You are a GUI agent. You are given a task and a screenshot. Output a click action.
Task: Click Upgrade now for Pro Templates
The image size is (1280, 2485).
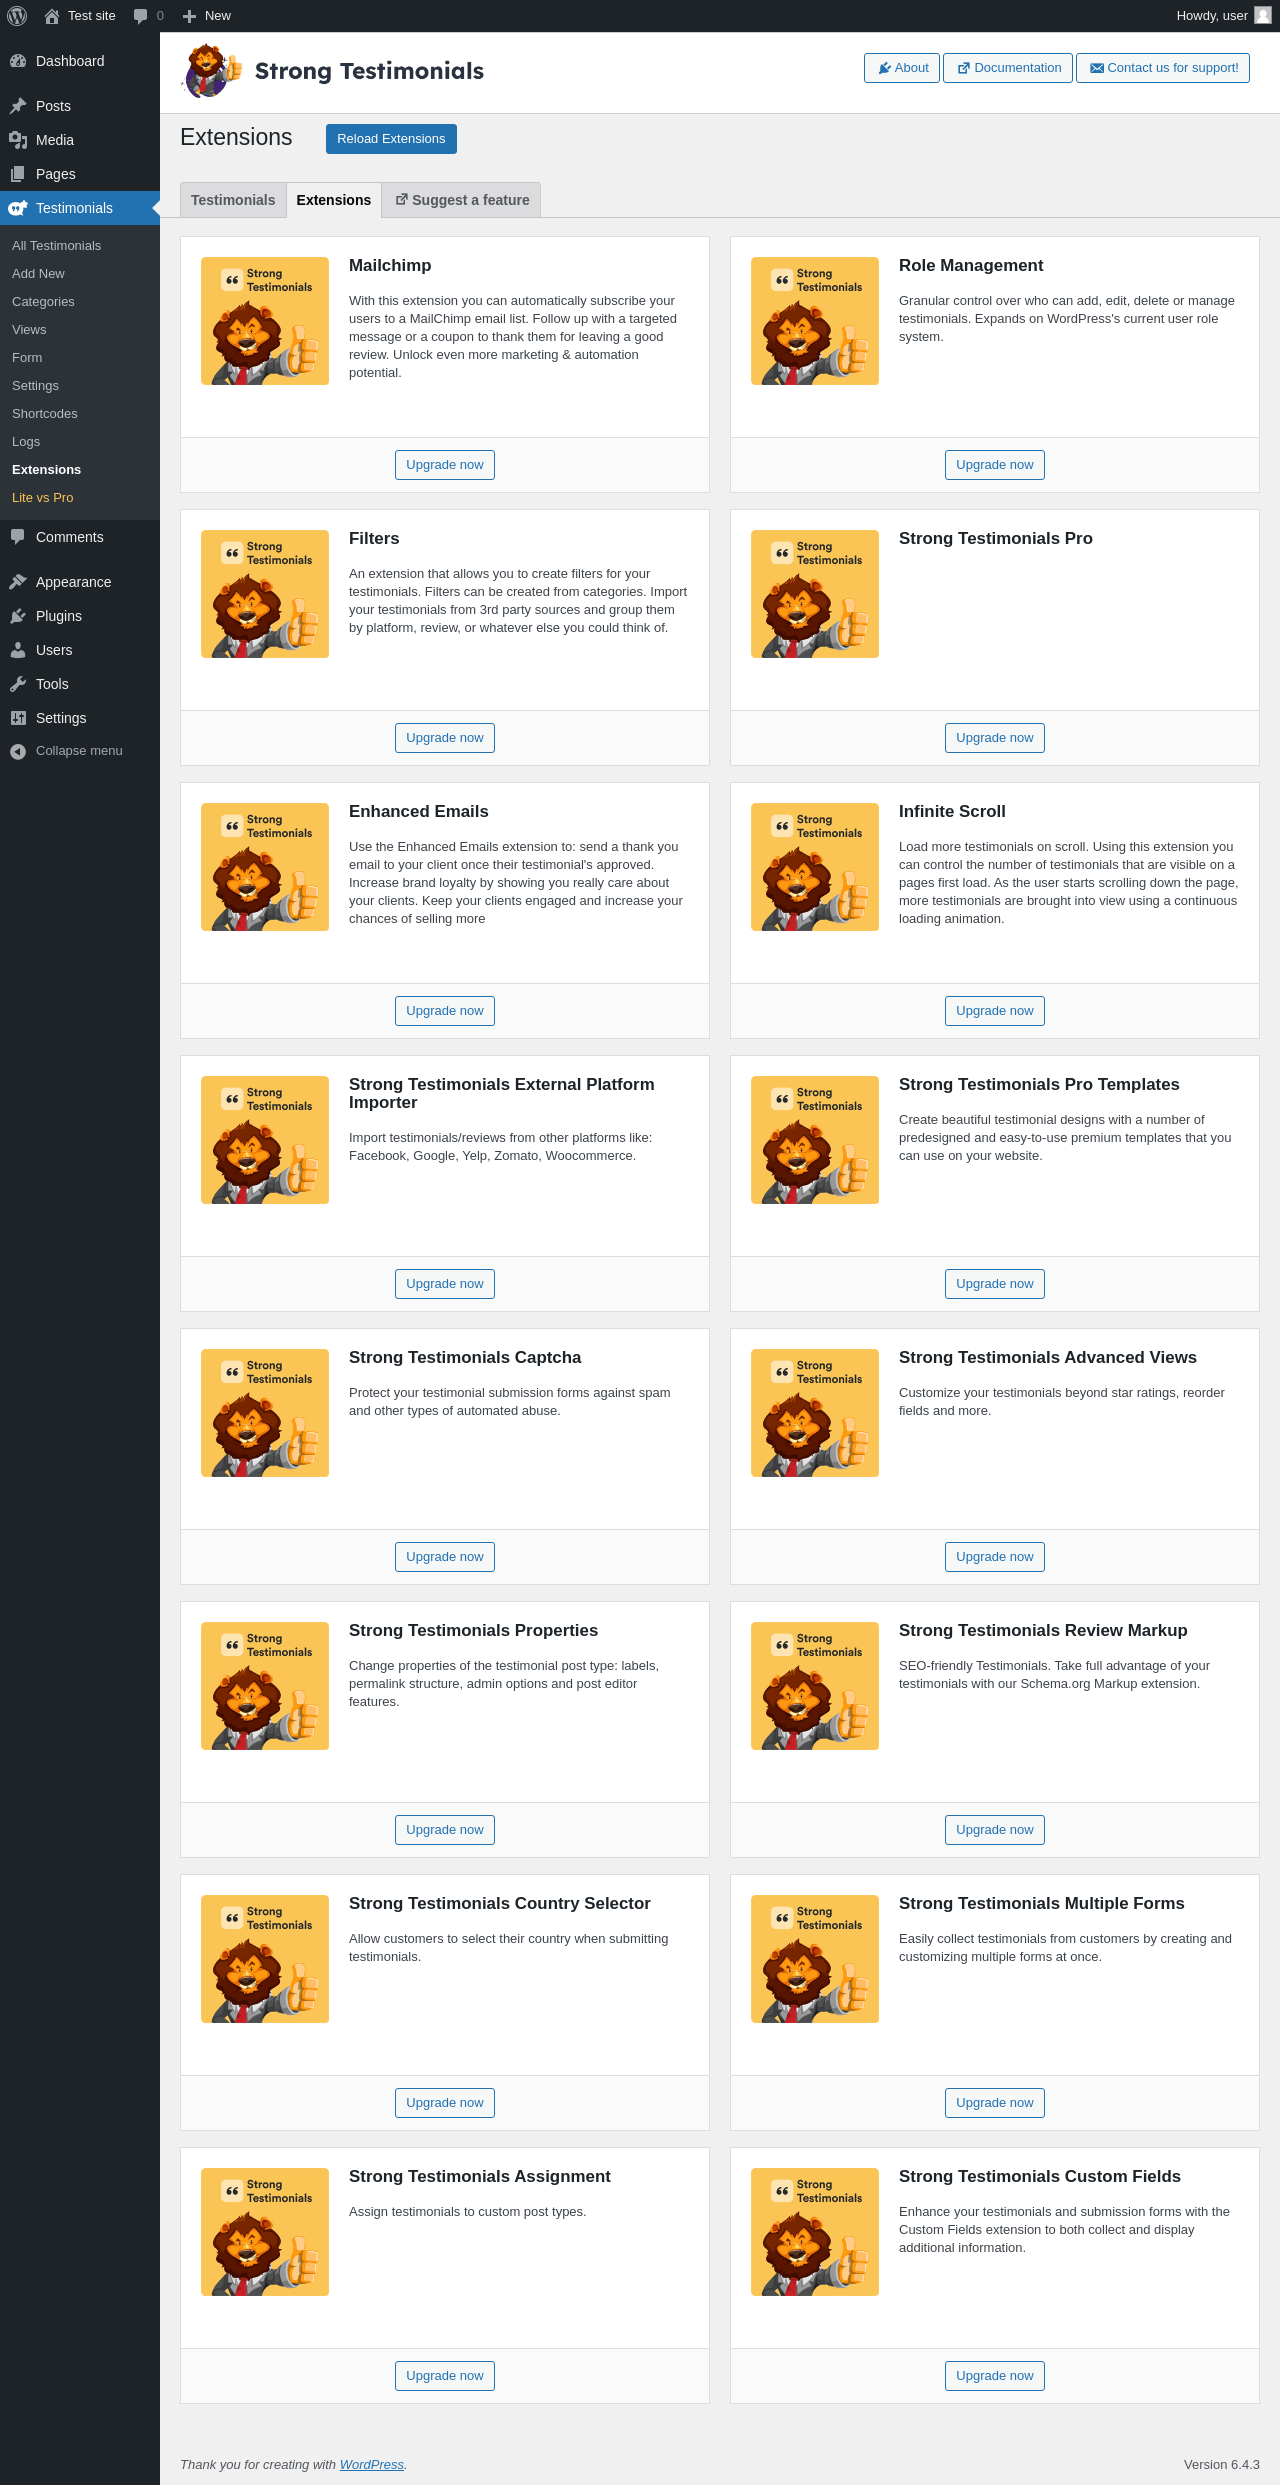[995, 1284]
